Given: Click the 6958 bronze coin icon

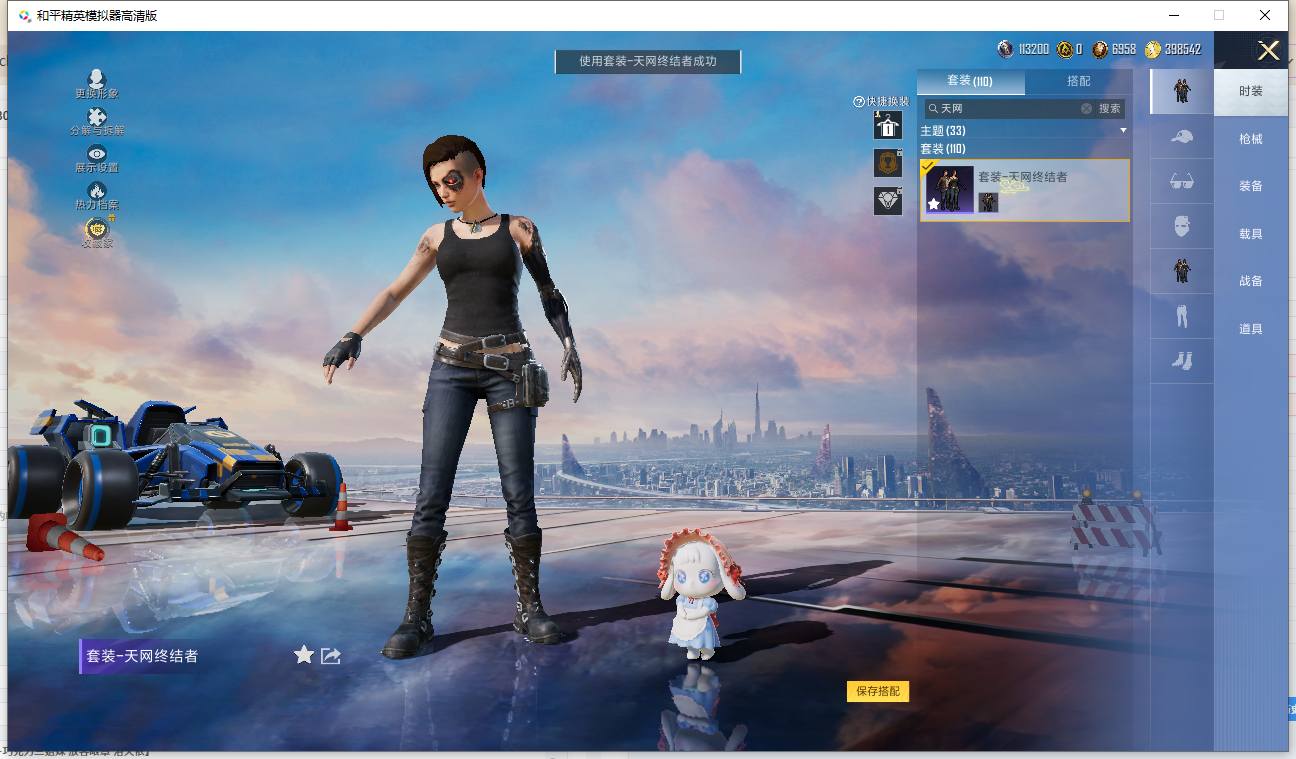Looking at the screenshot, I should click(x=1100, y=49).
